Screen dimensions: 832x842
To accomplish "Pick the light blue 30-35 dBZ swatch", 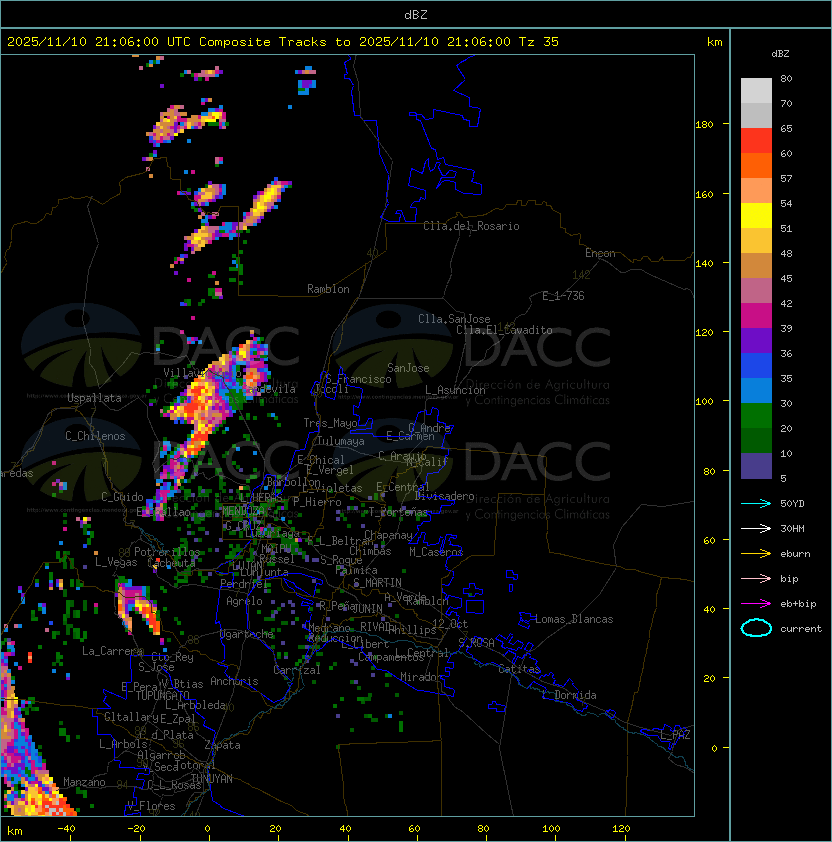I will (756, 390).
